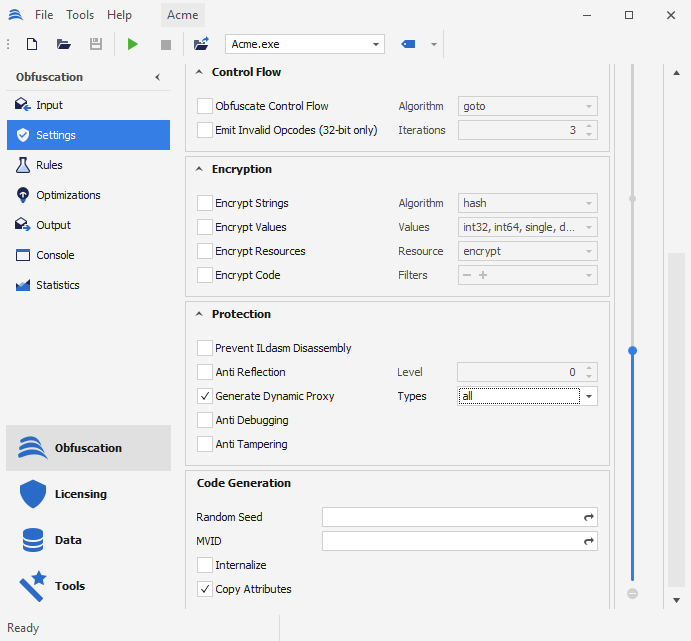The width and height of the screenshot is (691, 641).
Task: Open the Rules page in sidebar
Action: (x=49, y=165)
